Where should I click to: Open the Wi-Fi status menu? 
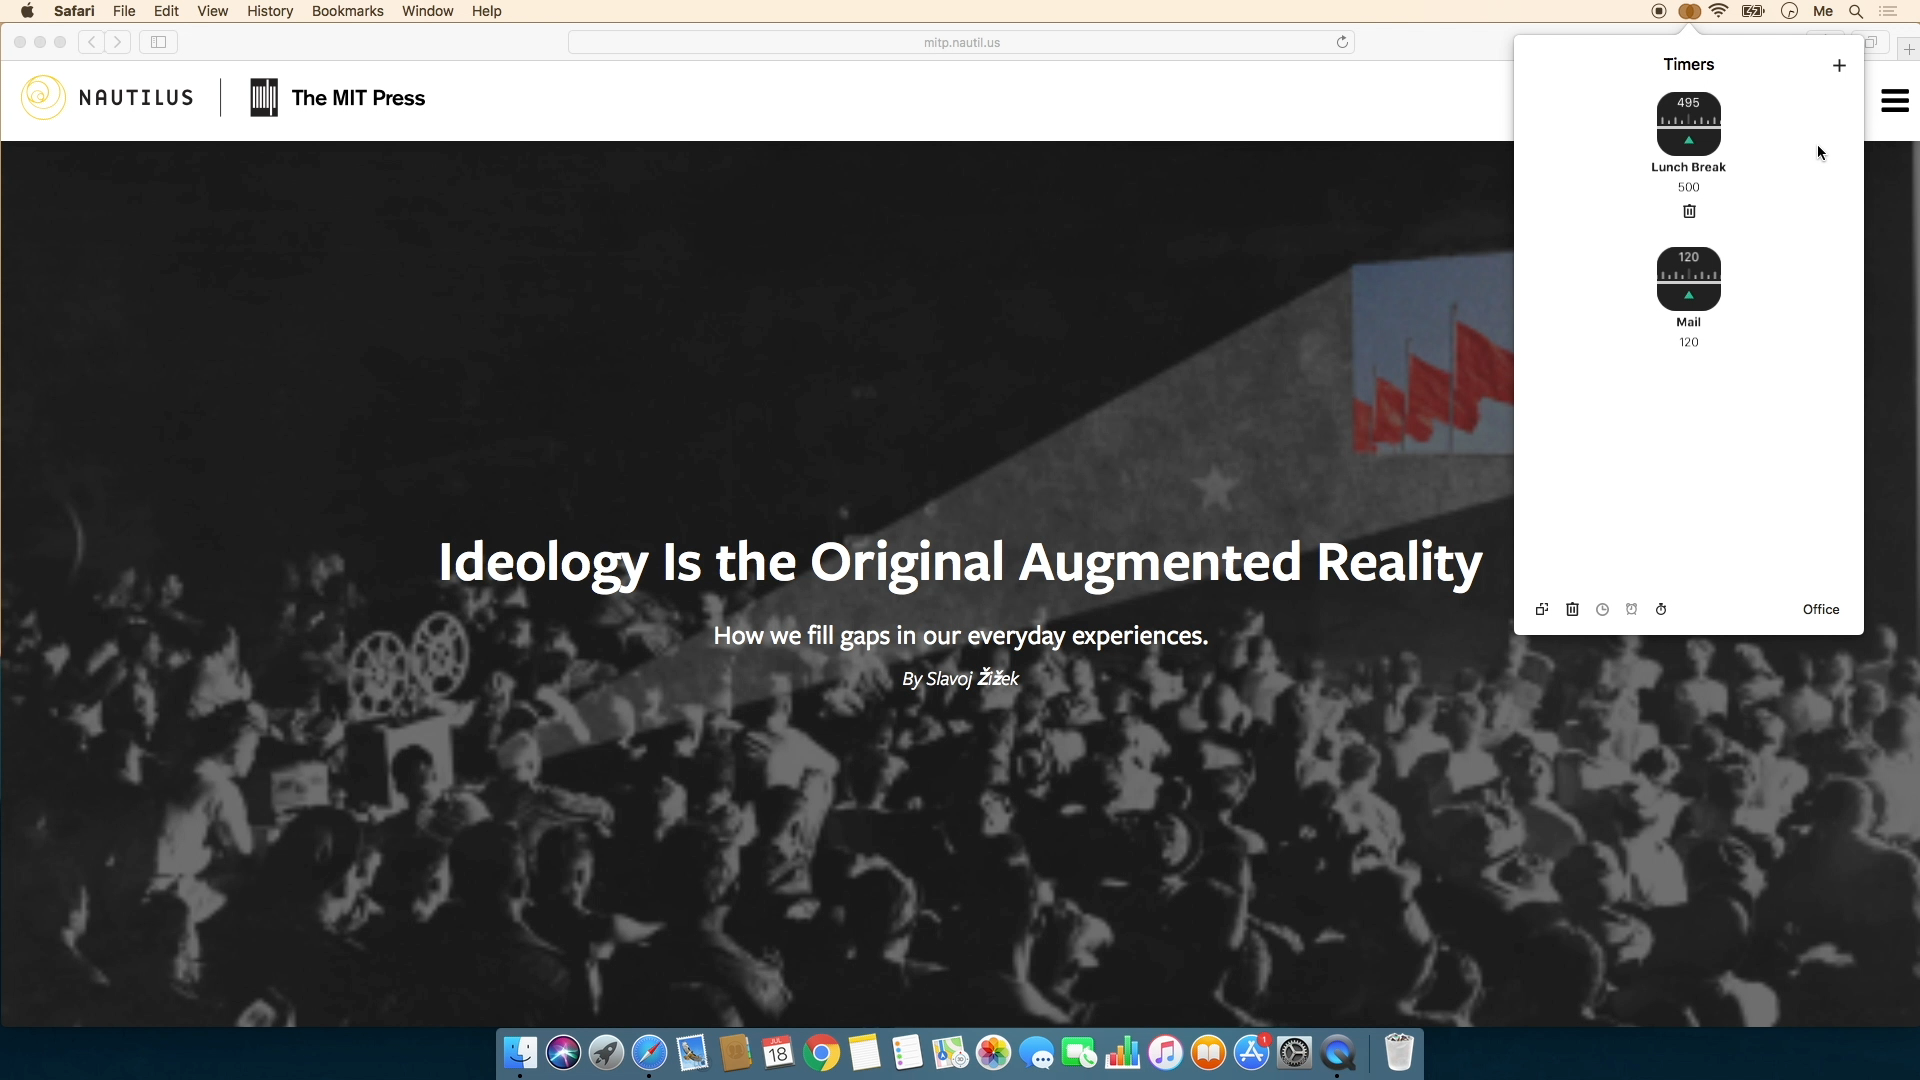pos(1719,11)
